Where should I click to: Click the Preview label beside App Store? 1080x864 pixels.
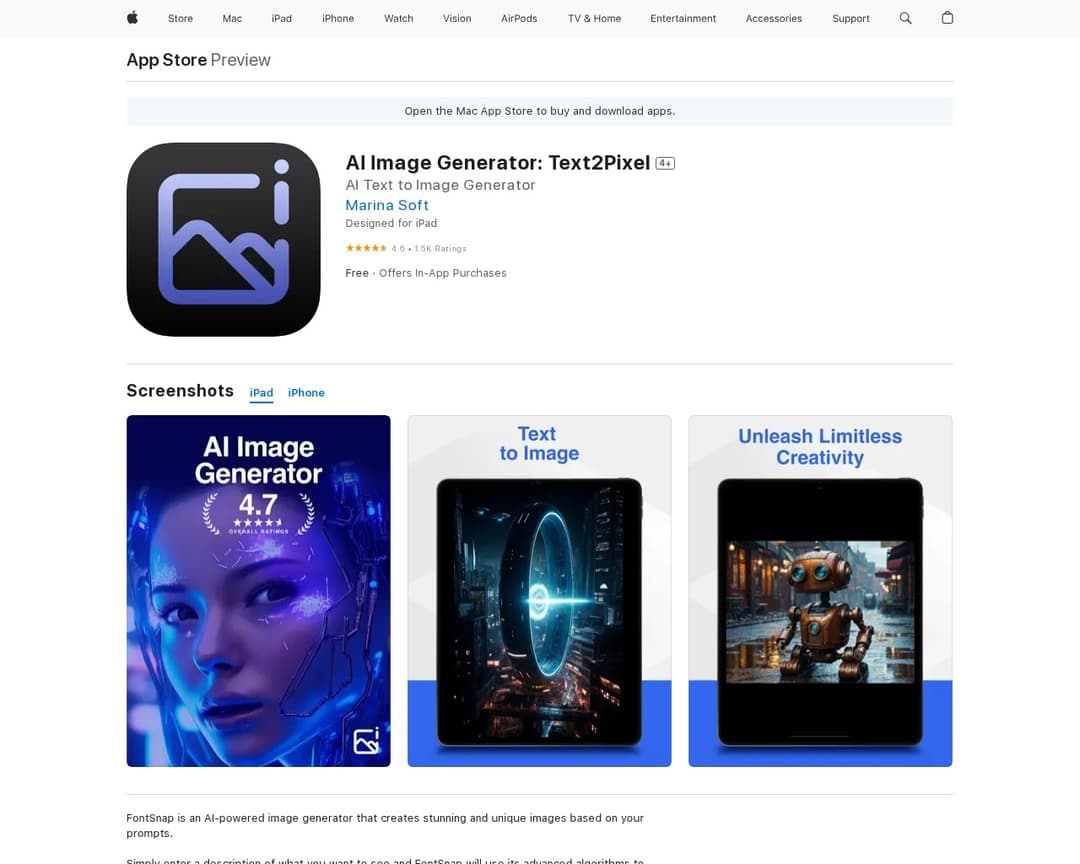pos(240,60)
